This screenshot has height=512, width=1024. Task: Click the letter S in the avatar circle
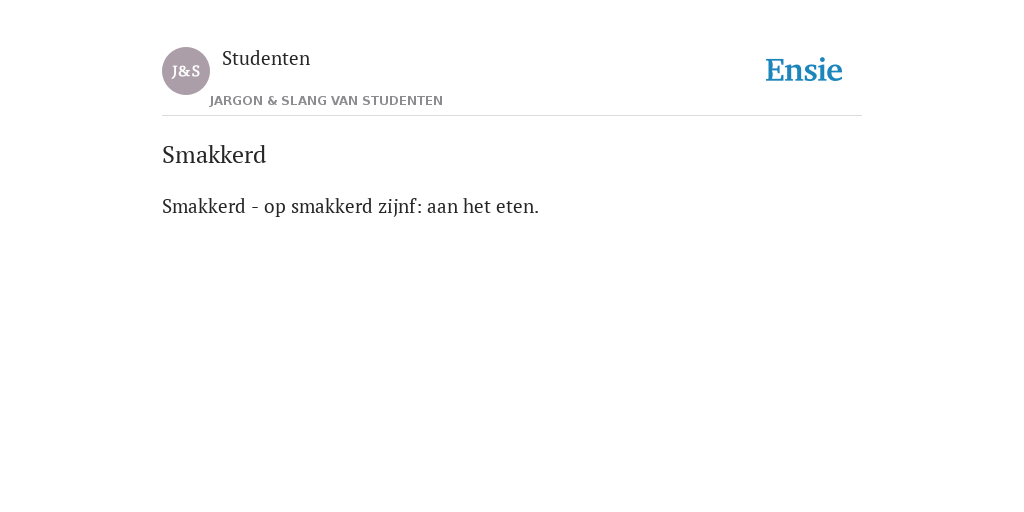tap(196, 72)
